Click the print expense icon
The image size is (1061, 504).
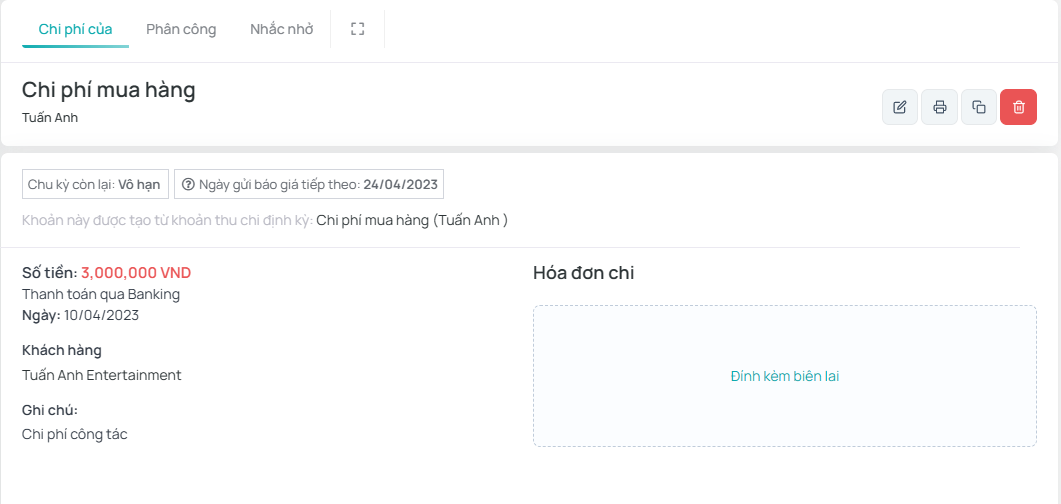pyautogui.click(x=939, y=107)
